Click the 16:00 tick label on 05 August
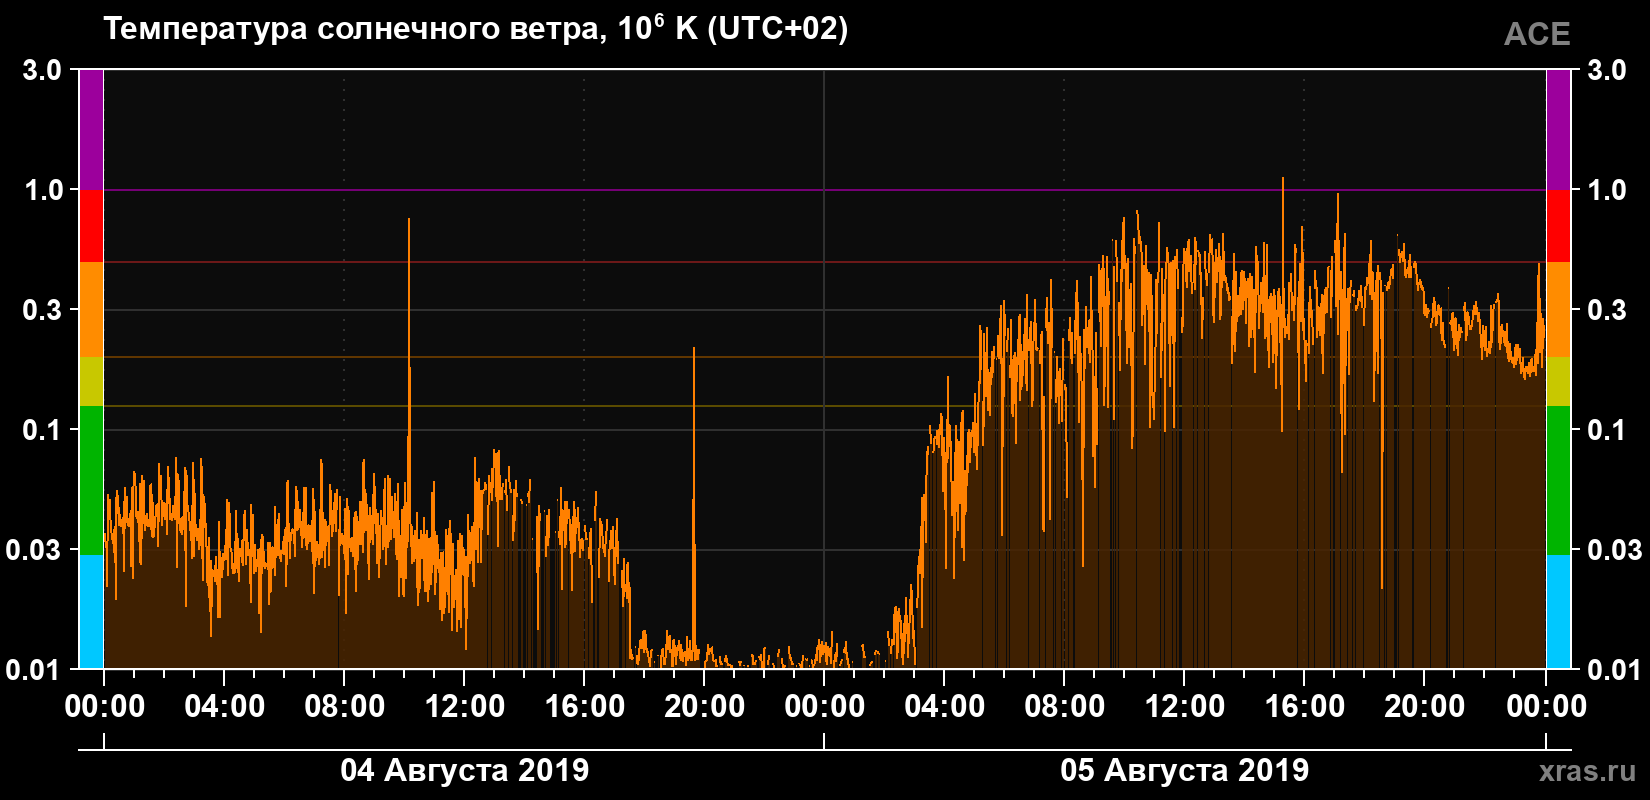Viewport: 1650px width, 800px height. [1305, 706]
